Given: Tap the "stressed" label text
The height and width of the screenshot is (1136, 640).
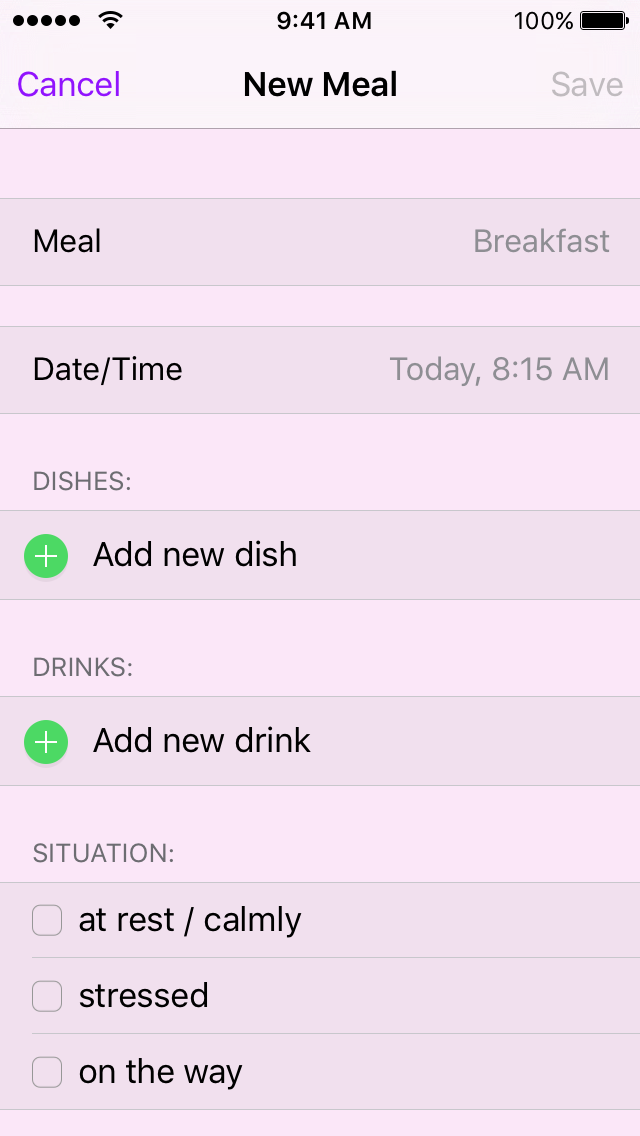Looking at the screenshot, I should 144,996.
